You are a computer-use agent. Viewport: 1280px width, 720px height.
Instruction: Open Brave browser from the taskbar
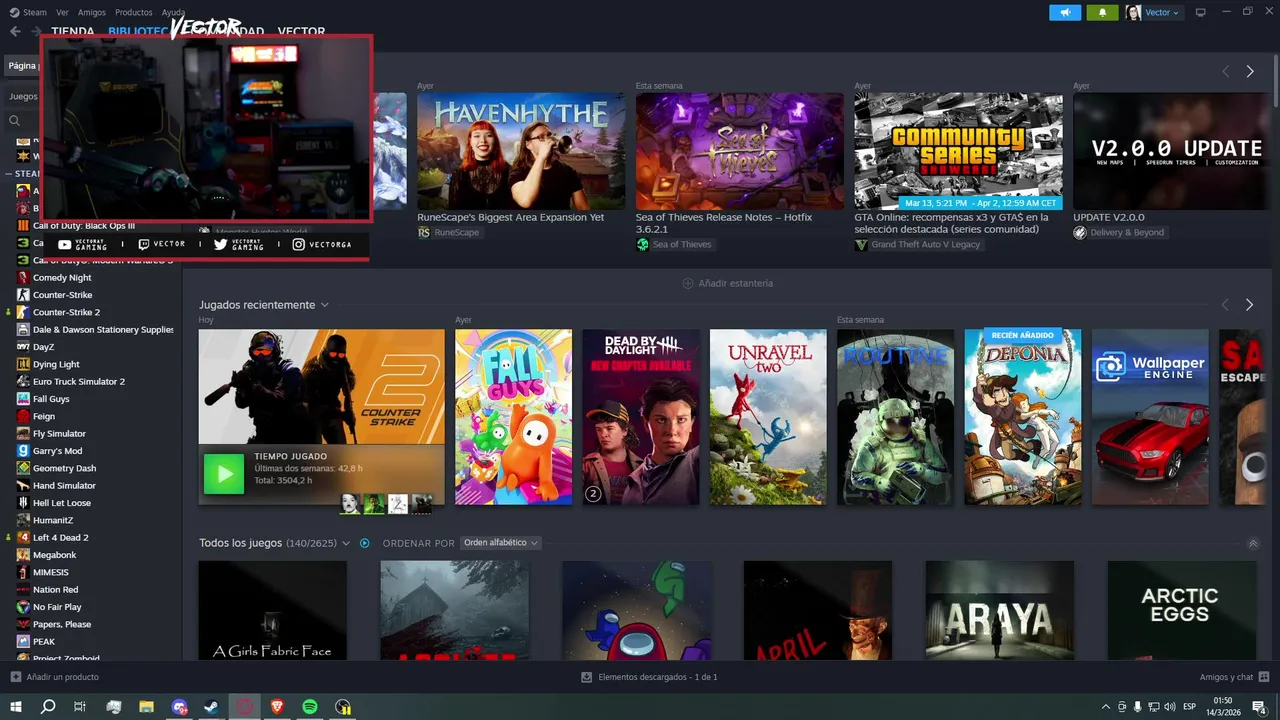point(277,707)
